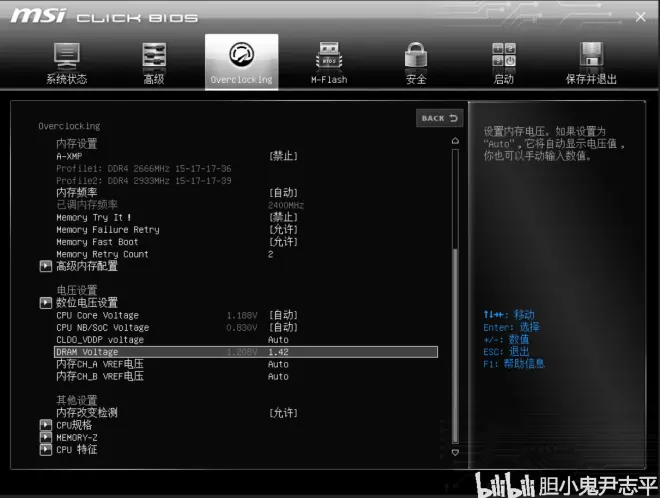Expand the CPU 特征 submenu arrow
Image resolution: width=660 pixels, height=498 pixels.
pos(45,450)
